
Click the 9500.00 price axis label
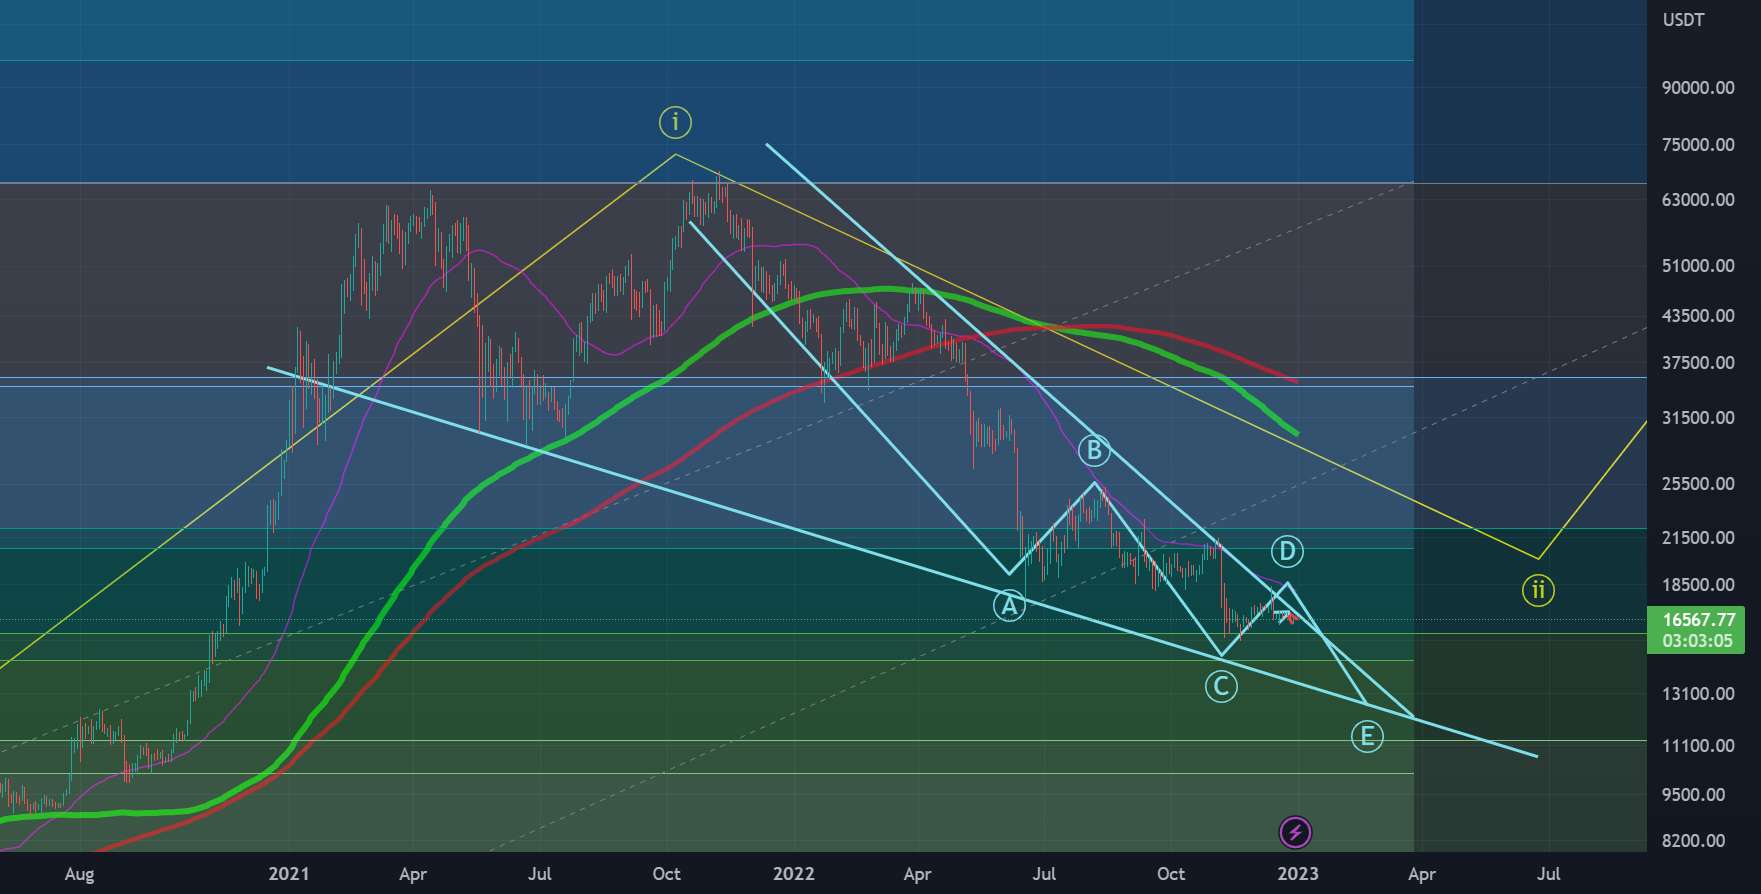(1694, 795)
